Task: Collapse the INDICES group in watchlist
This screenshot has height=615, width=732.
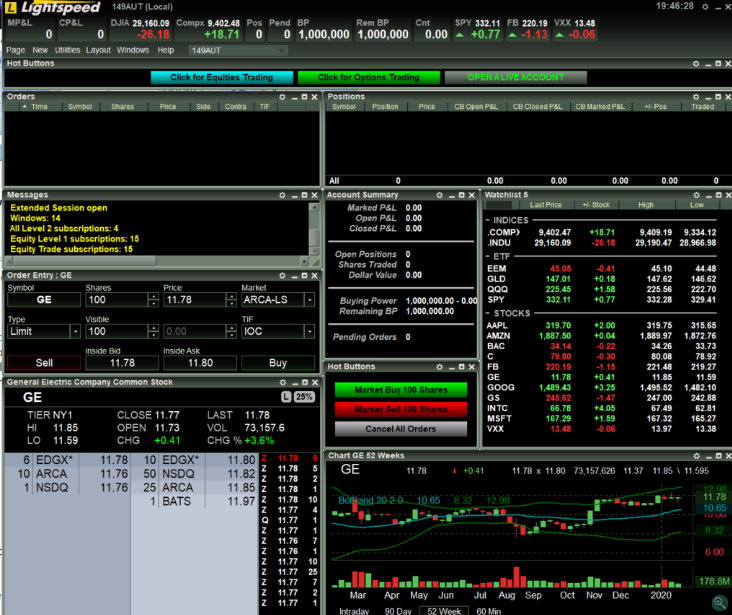Action: (x=487, y=220)
